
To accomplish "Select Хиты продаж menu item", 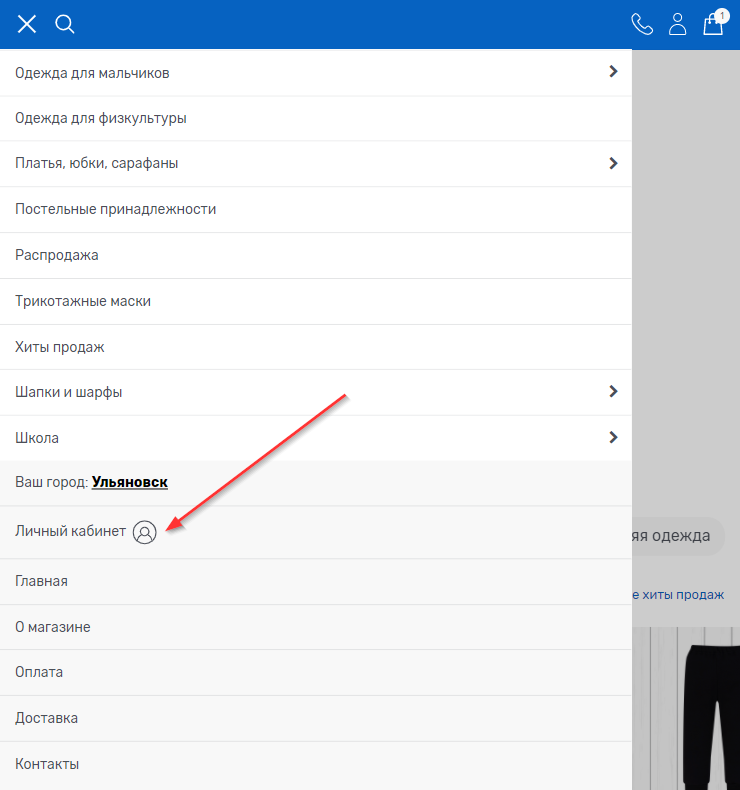I will coord(60,347).
